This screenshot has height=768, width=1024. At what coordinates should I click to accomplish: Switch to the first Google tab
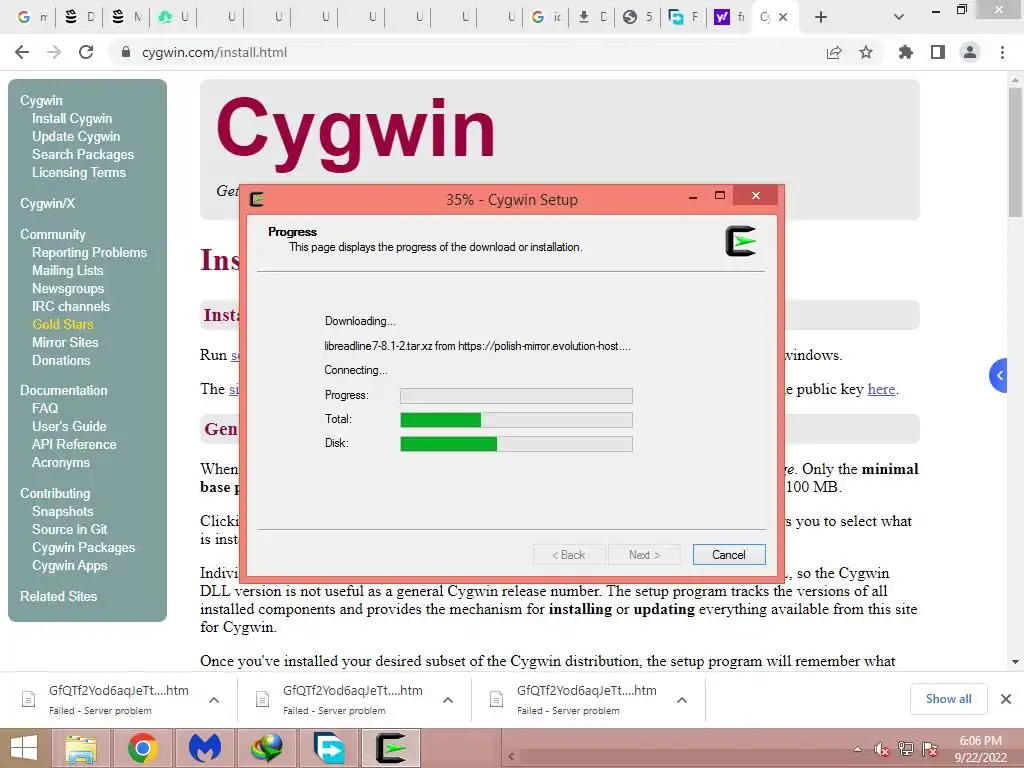click(x=31, y=17)
